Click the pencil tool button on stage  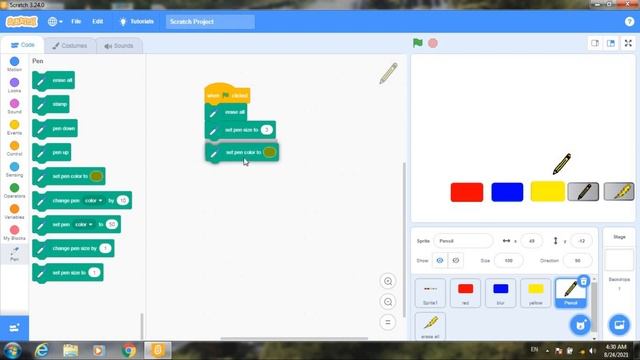(x=583, y=192)
